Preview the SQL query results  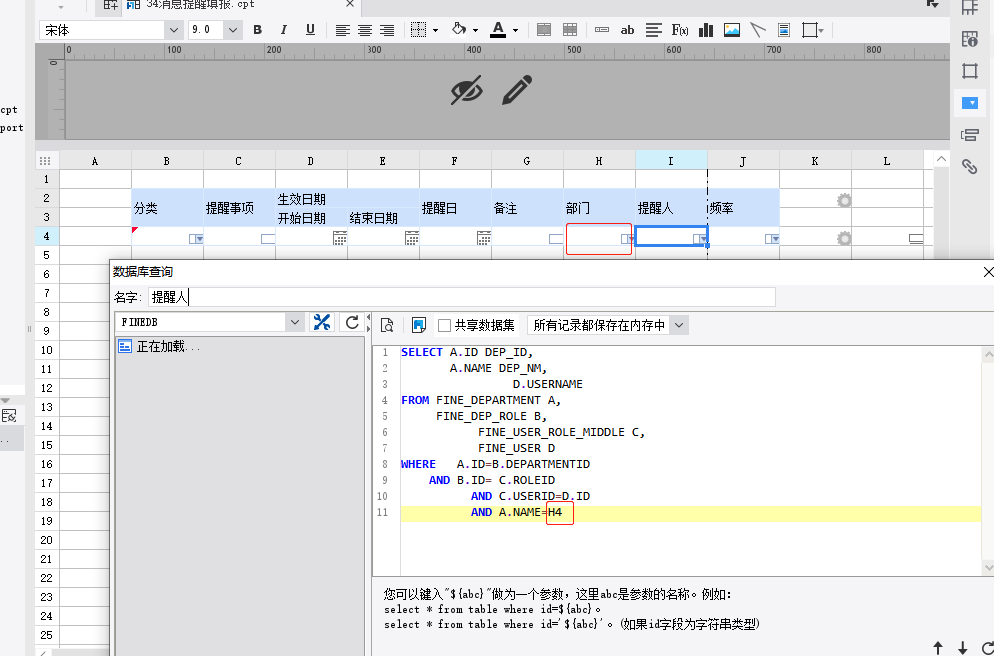[387, 325]
